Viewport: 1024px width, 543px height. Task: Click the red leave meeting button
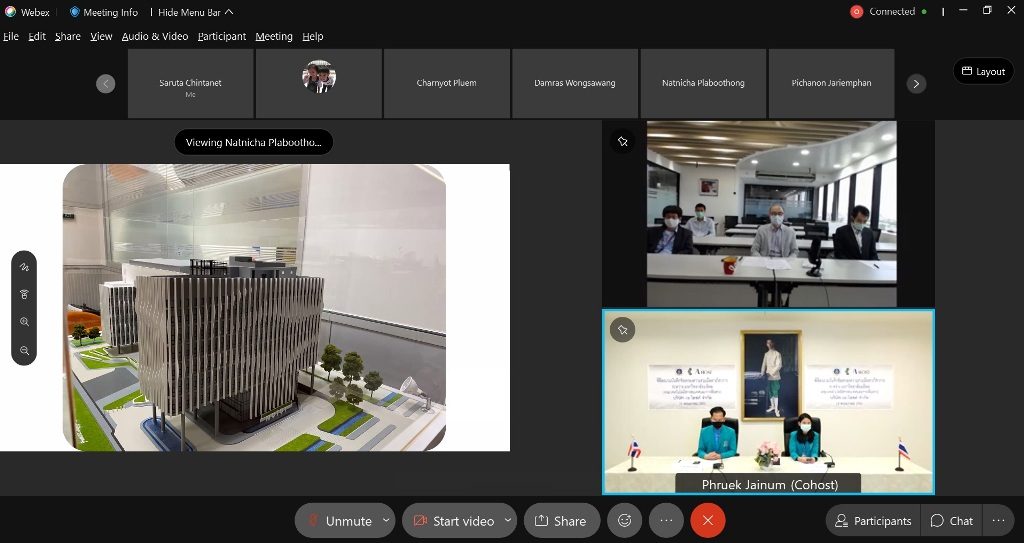click(708, 521)
